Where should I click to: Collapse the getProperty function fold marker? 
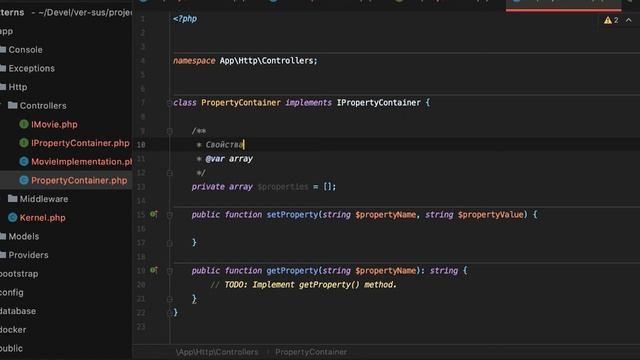[169, 271]
